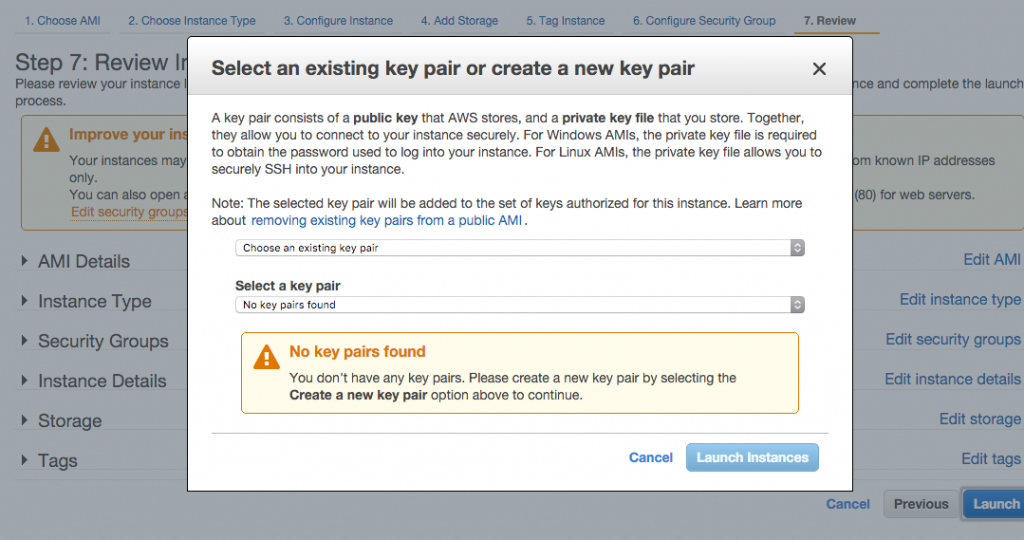Click the Edit AMI link
This screenshot has width=1024, height=540.
point(992,259)
